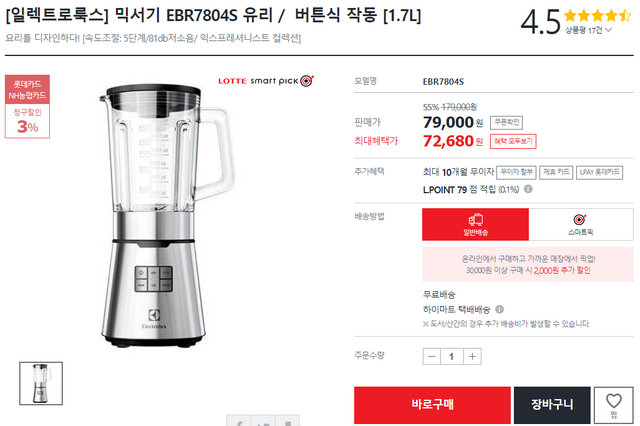Click the Facebook share icon
Viewport: 640px width, 426px height.
(x=239, y=422)
